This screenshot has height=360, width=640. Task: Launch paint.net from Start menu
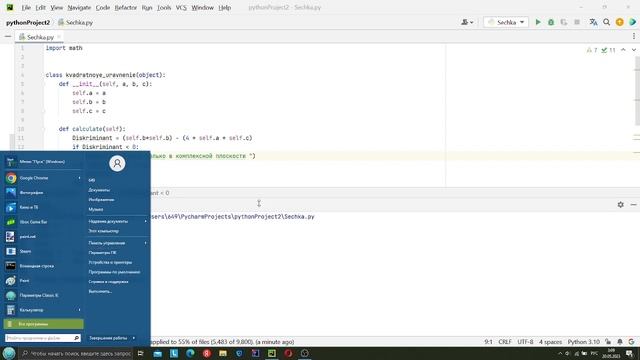43,237
